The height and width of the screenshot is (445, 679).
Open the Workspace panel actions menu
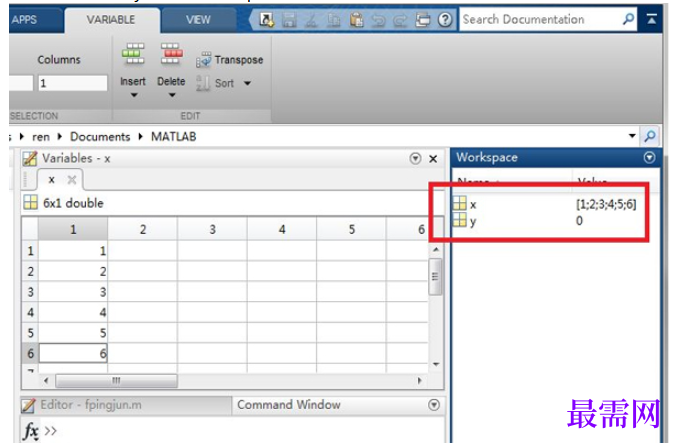tap(649, 158)
